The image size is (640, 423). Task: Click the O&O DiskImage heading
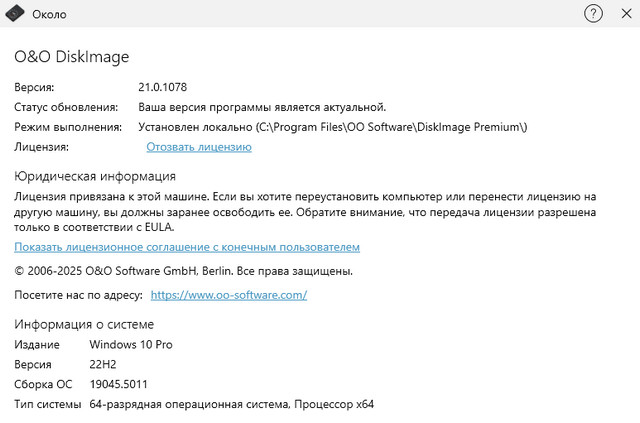click(x=71, y=57)
